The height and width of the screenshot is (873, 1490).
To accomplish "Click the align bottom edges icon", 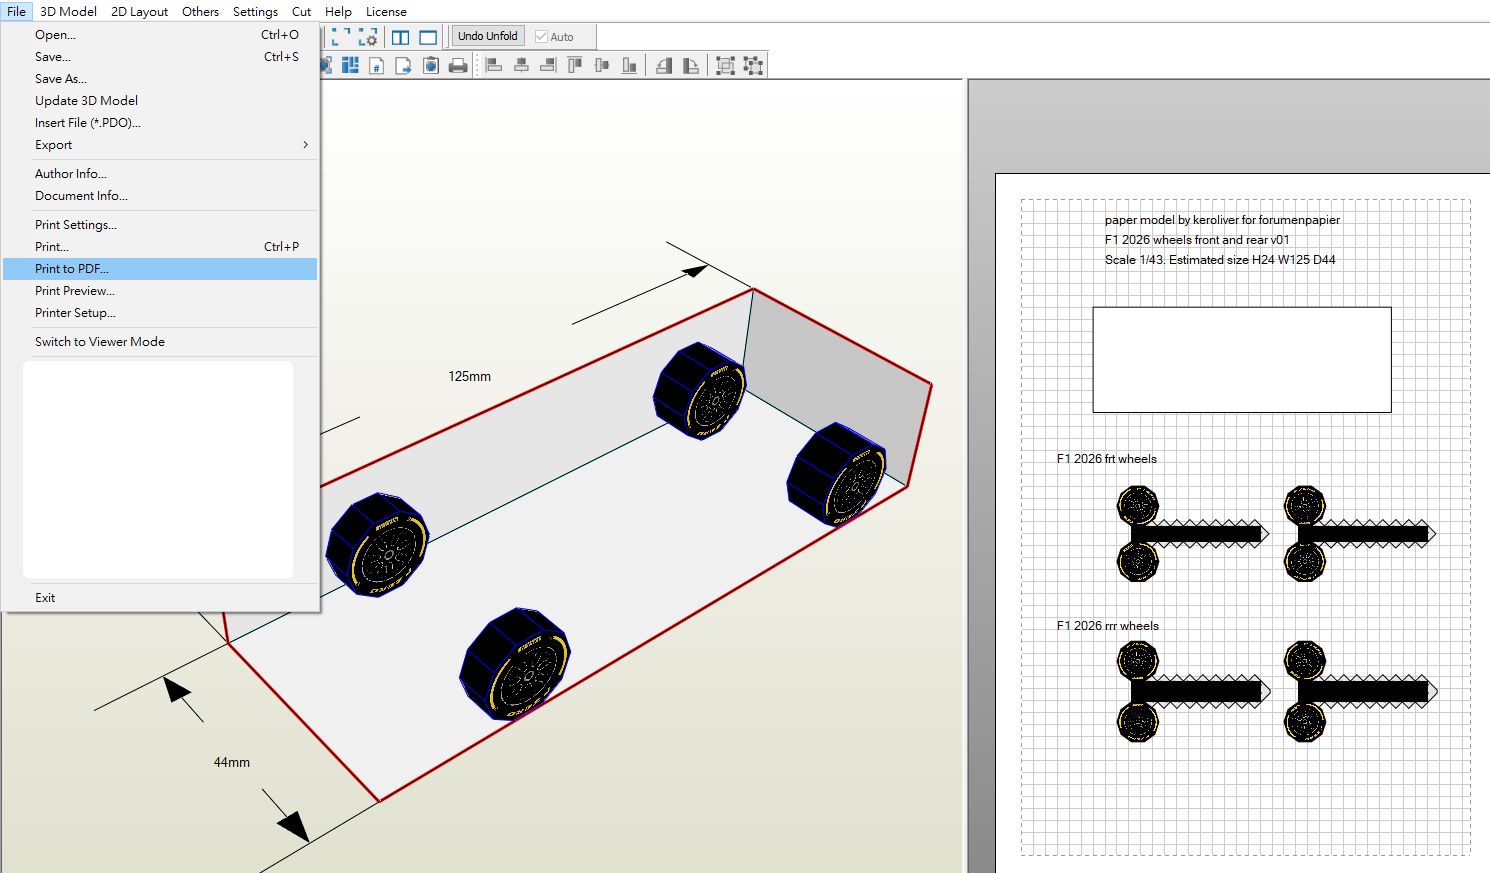I will coord(629,66).
